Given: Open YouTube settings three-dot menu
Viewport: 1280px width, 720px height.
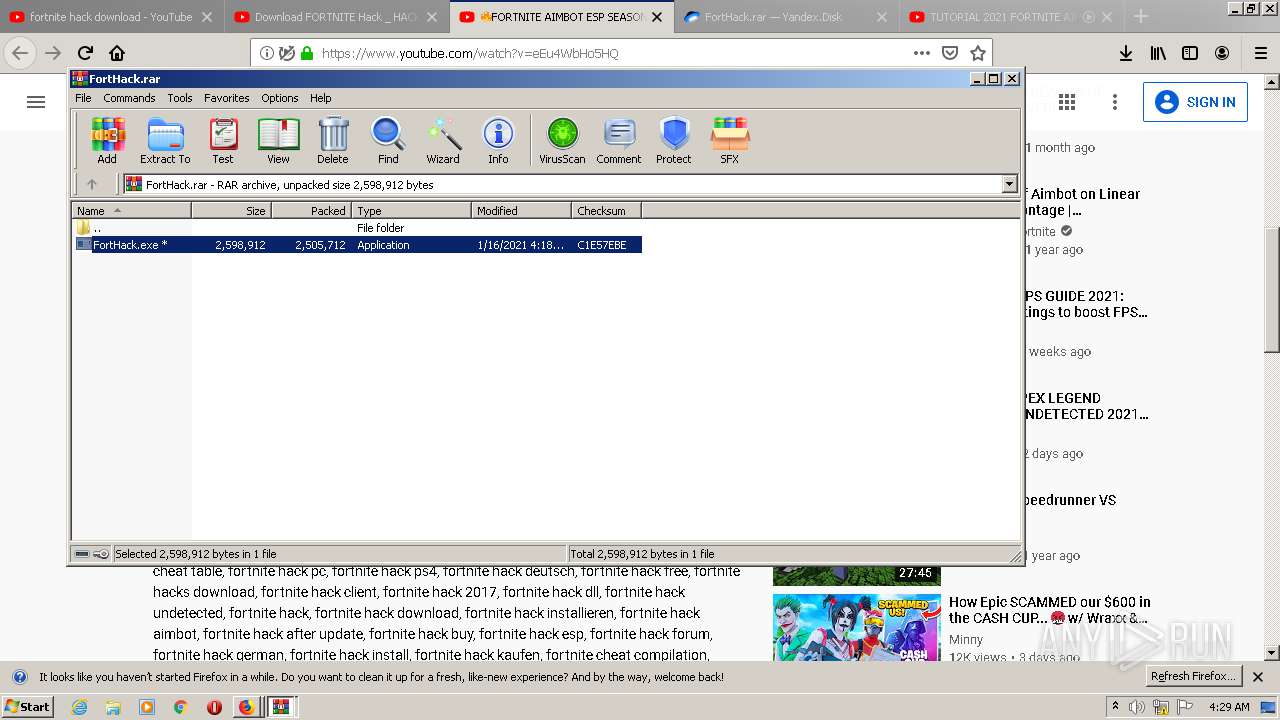Looking at the screenshot, I should (1115, 102).
